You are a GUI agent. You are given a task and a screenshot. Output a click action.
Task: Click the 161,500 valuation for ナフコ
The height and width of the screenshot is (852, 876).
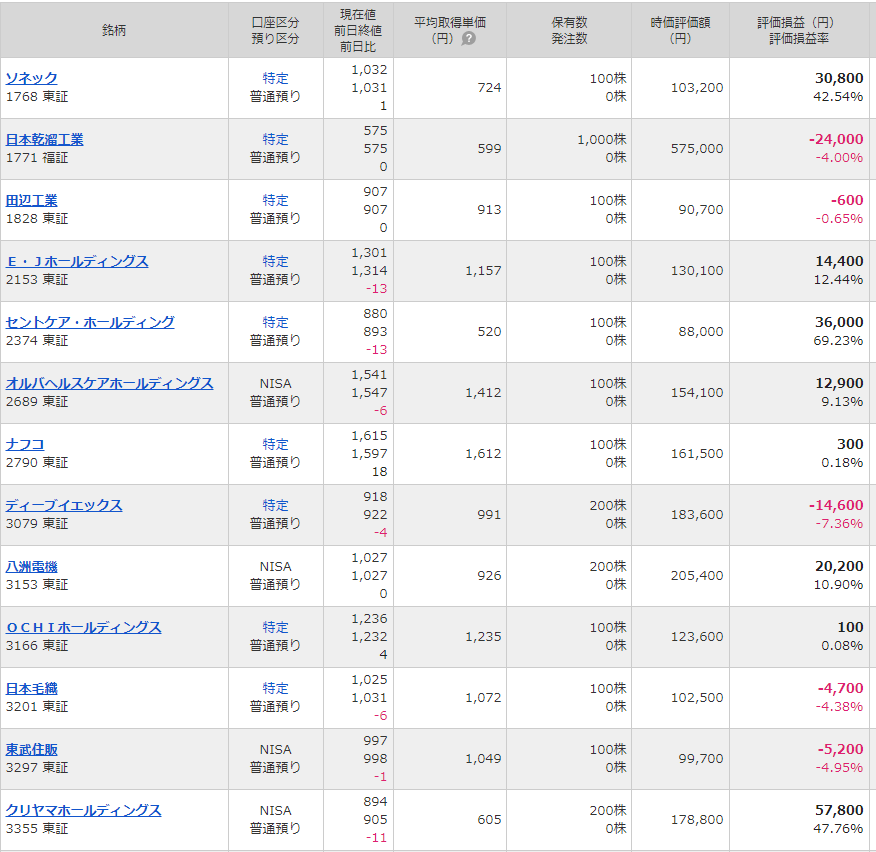[697, 454]
